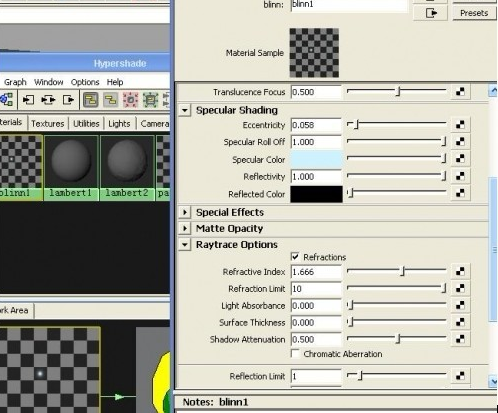The image size is (498, 413).
Task: Click the Refractive Index map checker icon
Action: pyautogui.click(x=460, y=271)
